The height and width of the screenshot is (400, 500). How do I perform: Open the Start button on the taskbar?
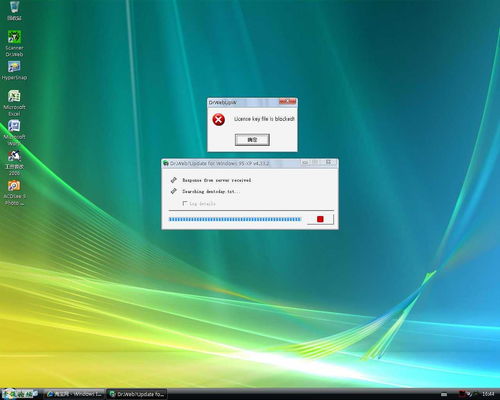pyautogui.click(x=20, y=394)
